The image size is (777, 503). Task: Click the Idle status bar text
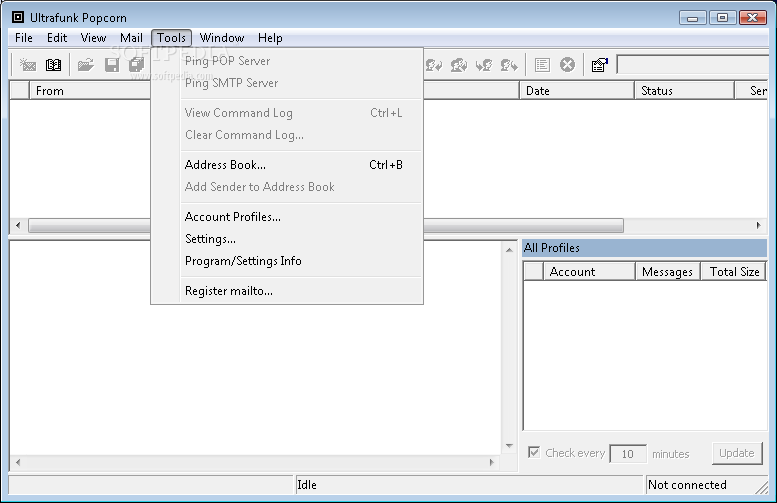coord(307,485)
